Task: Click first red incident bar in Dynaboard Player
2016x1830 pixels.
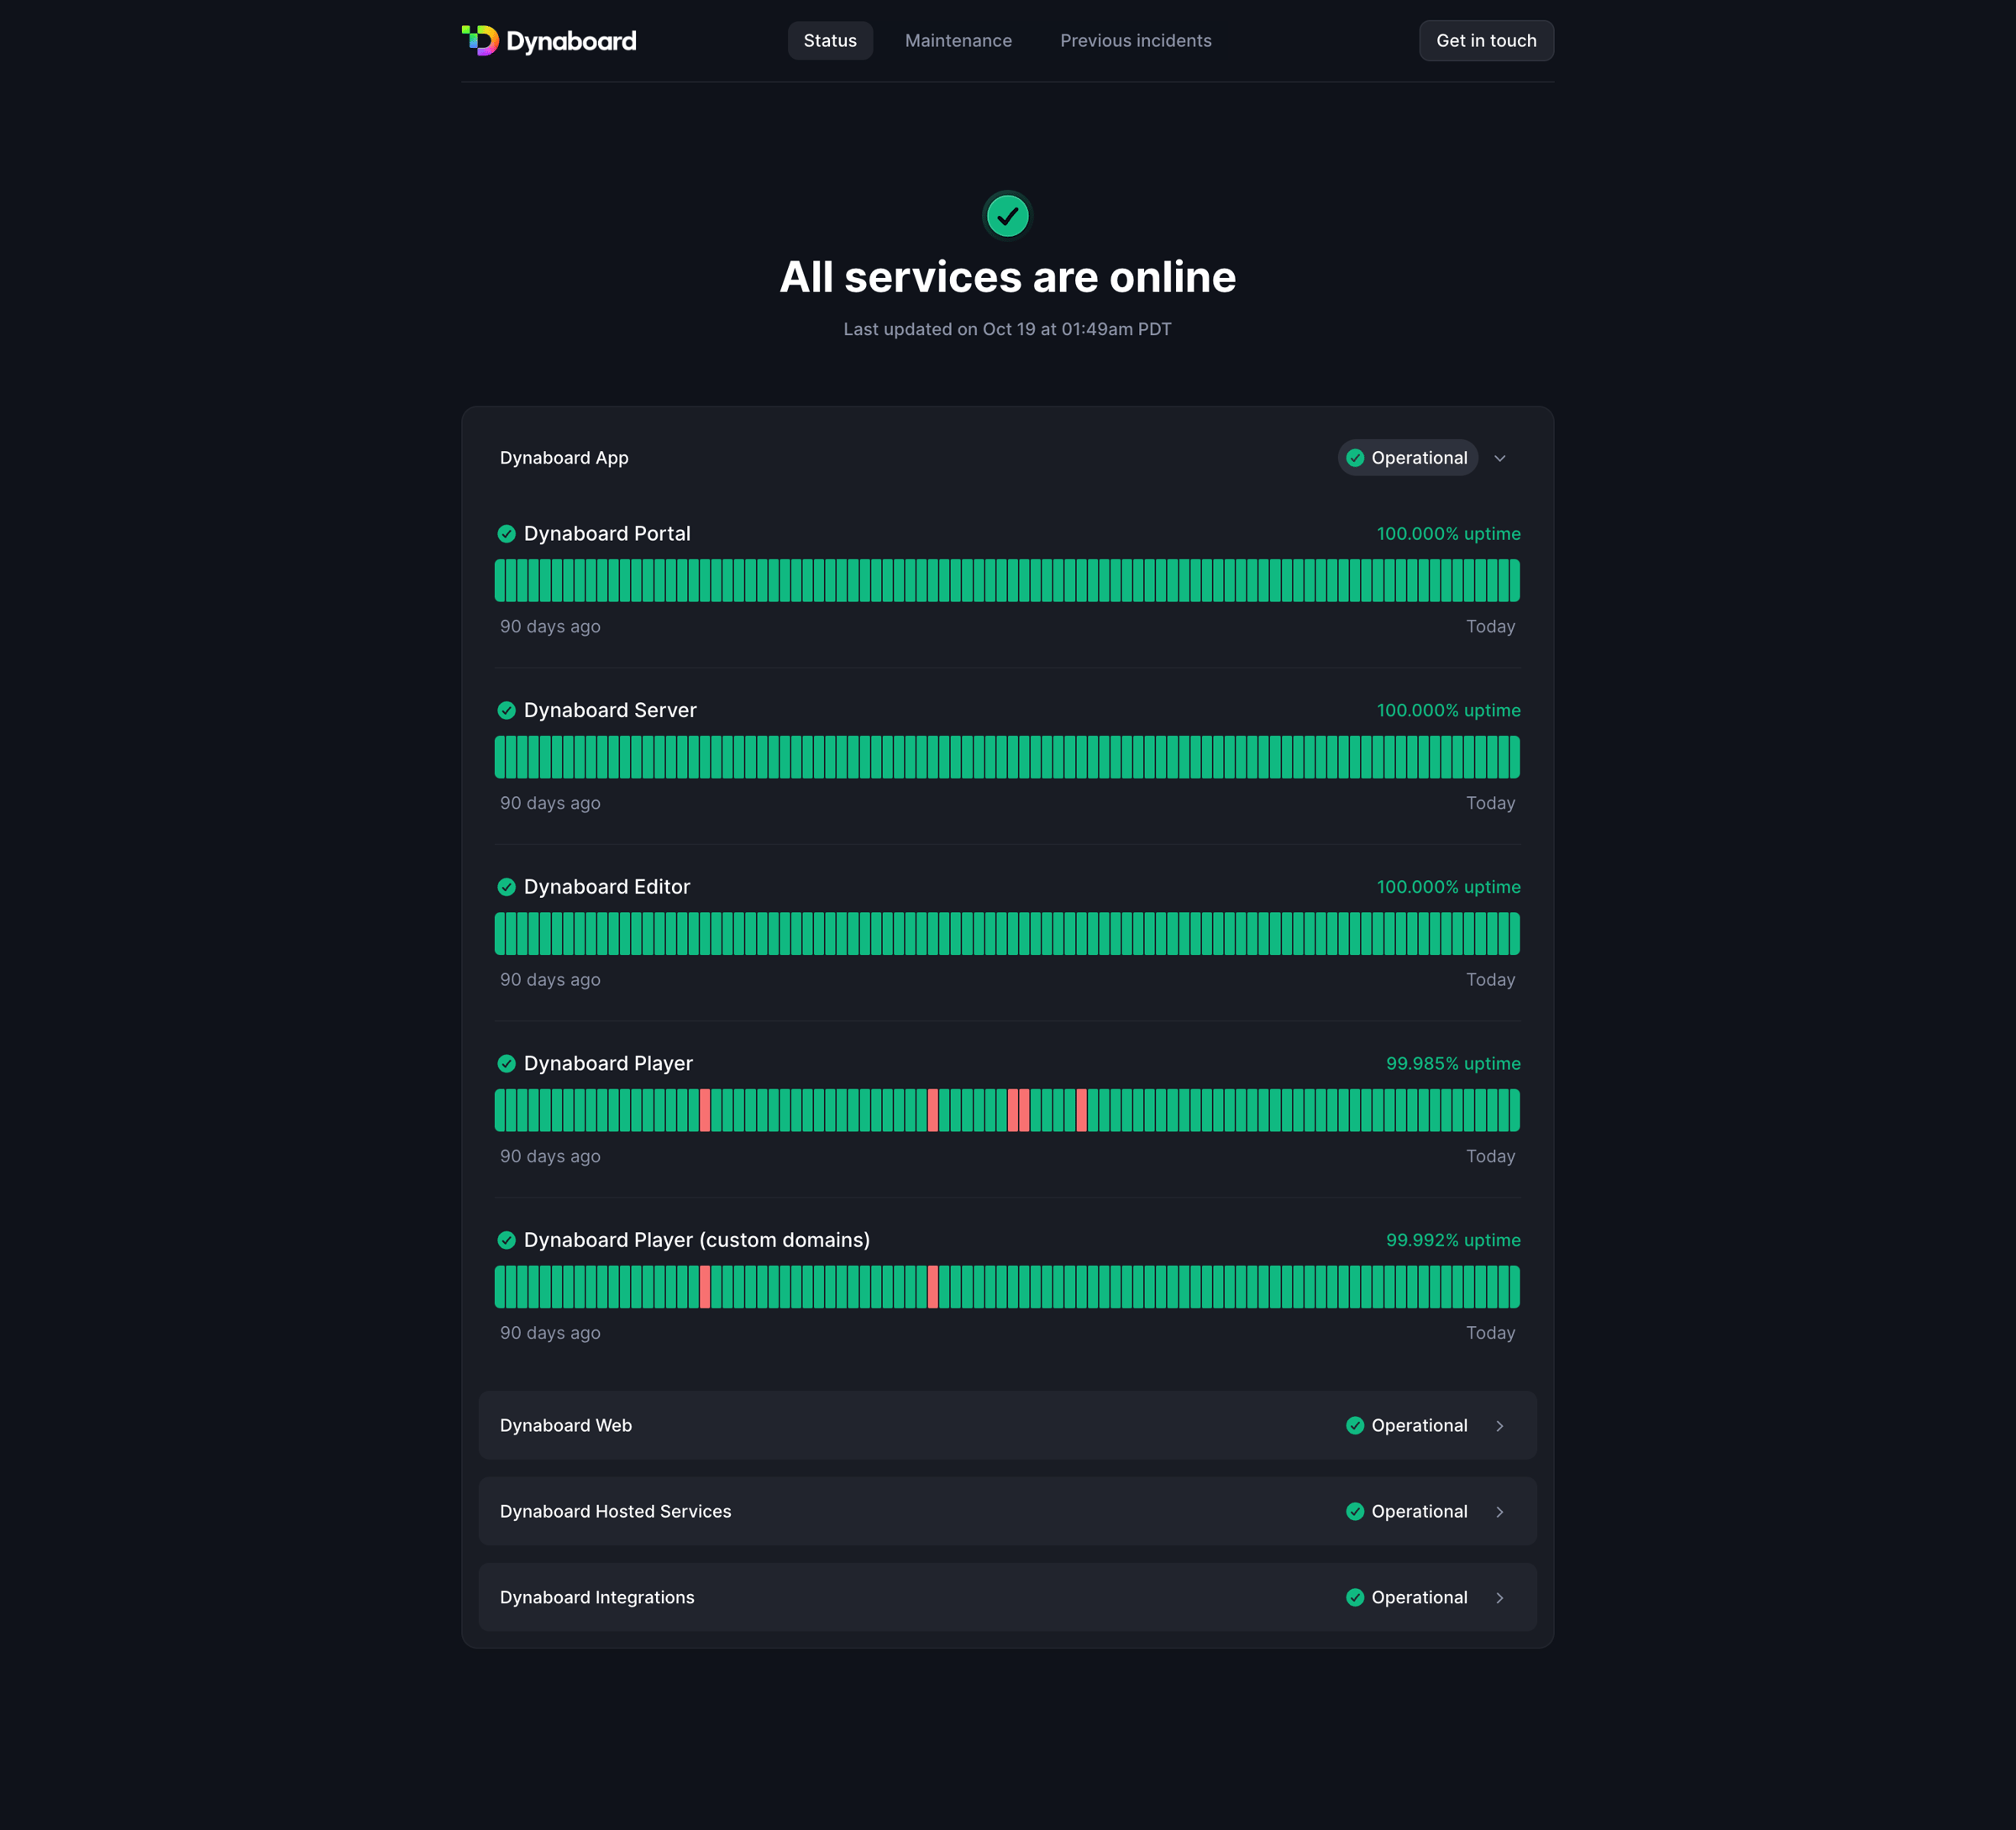Action: (x=705, y=1111)
